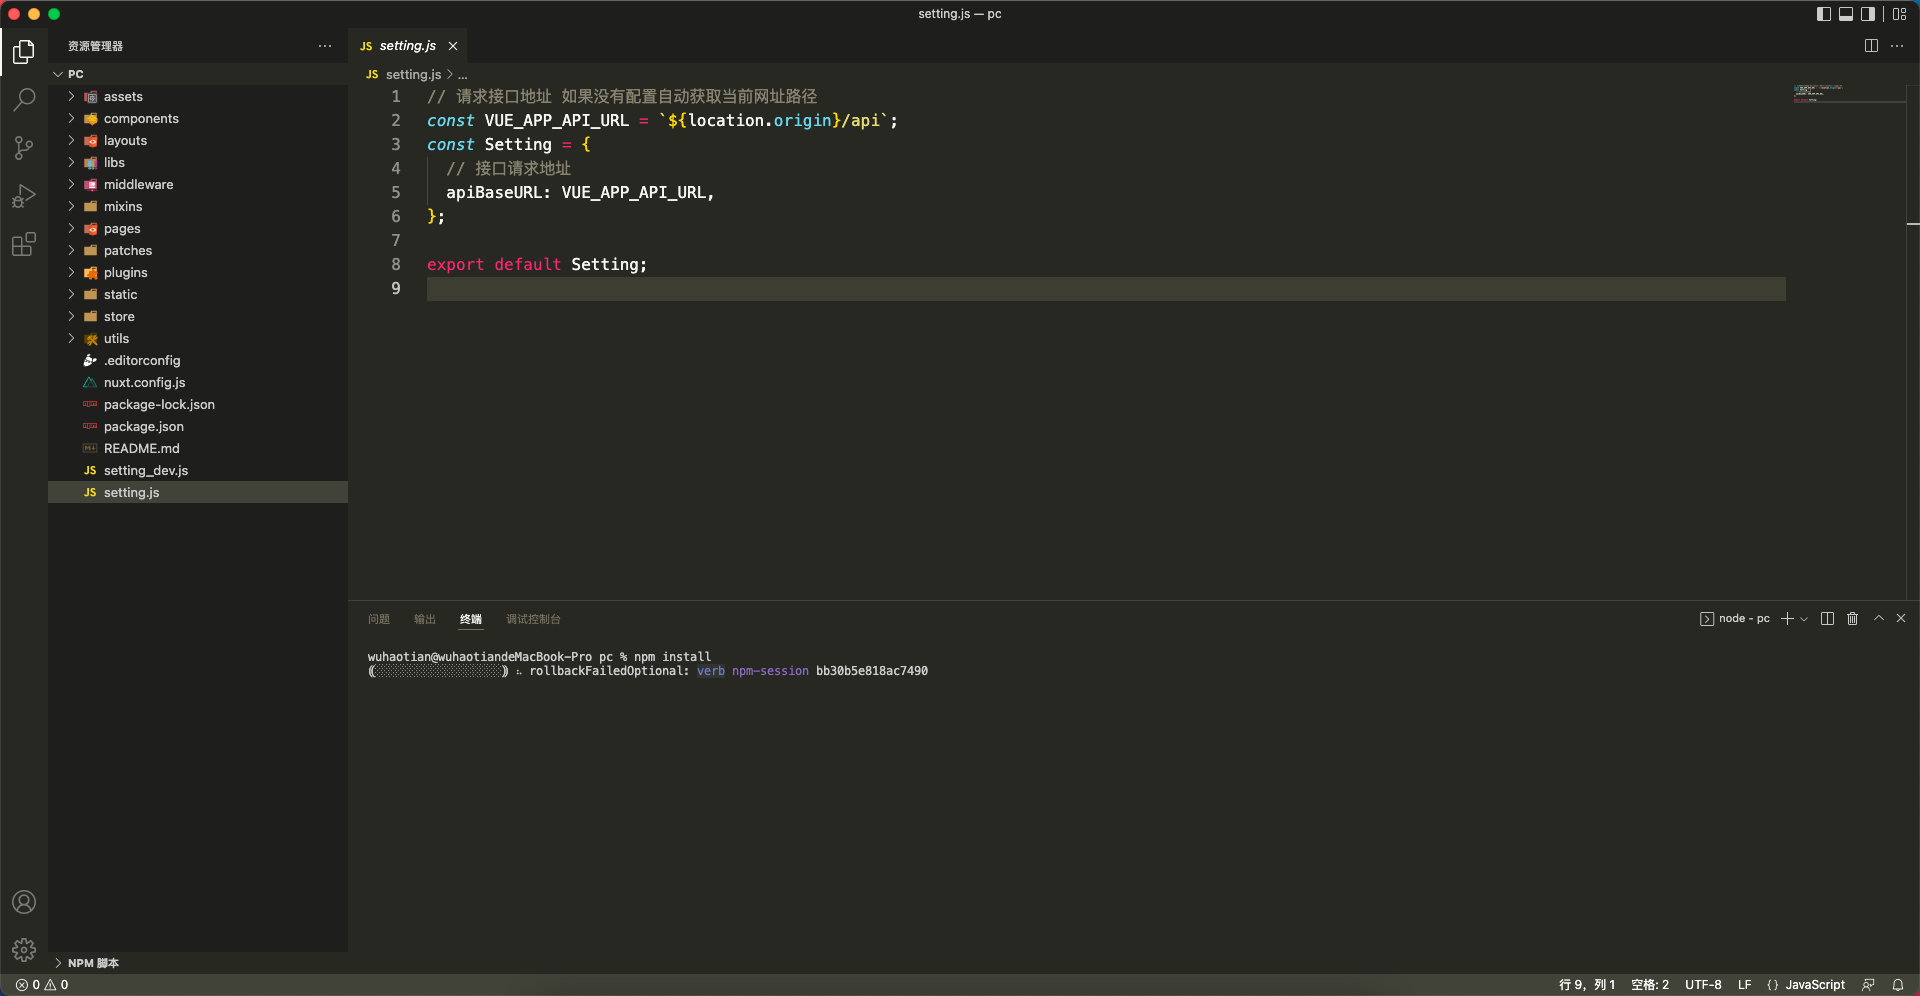Click setting.js in the breadcrumb
Screen dimensions: 1920x996
[413, 75]
